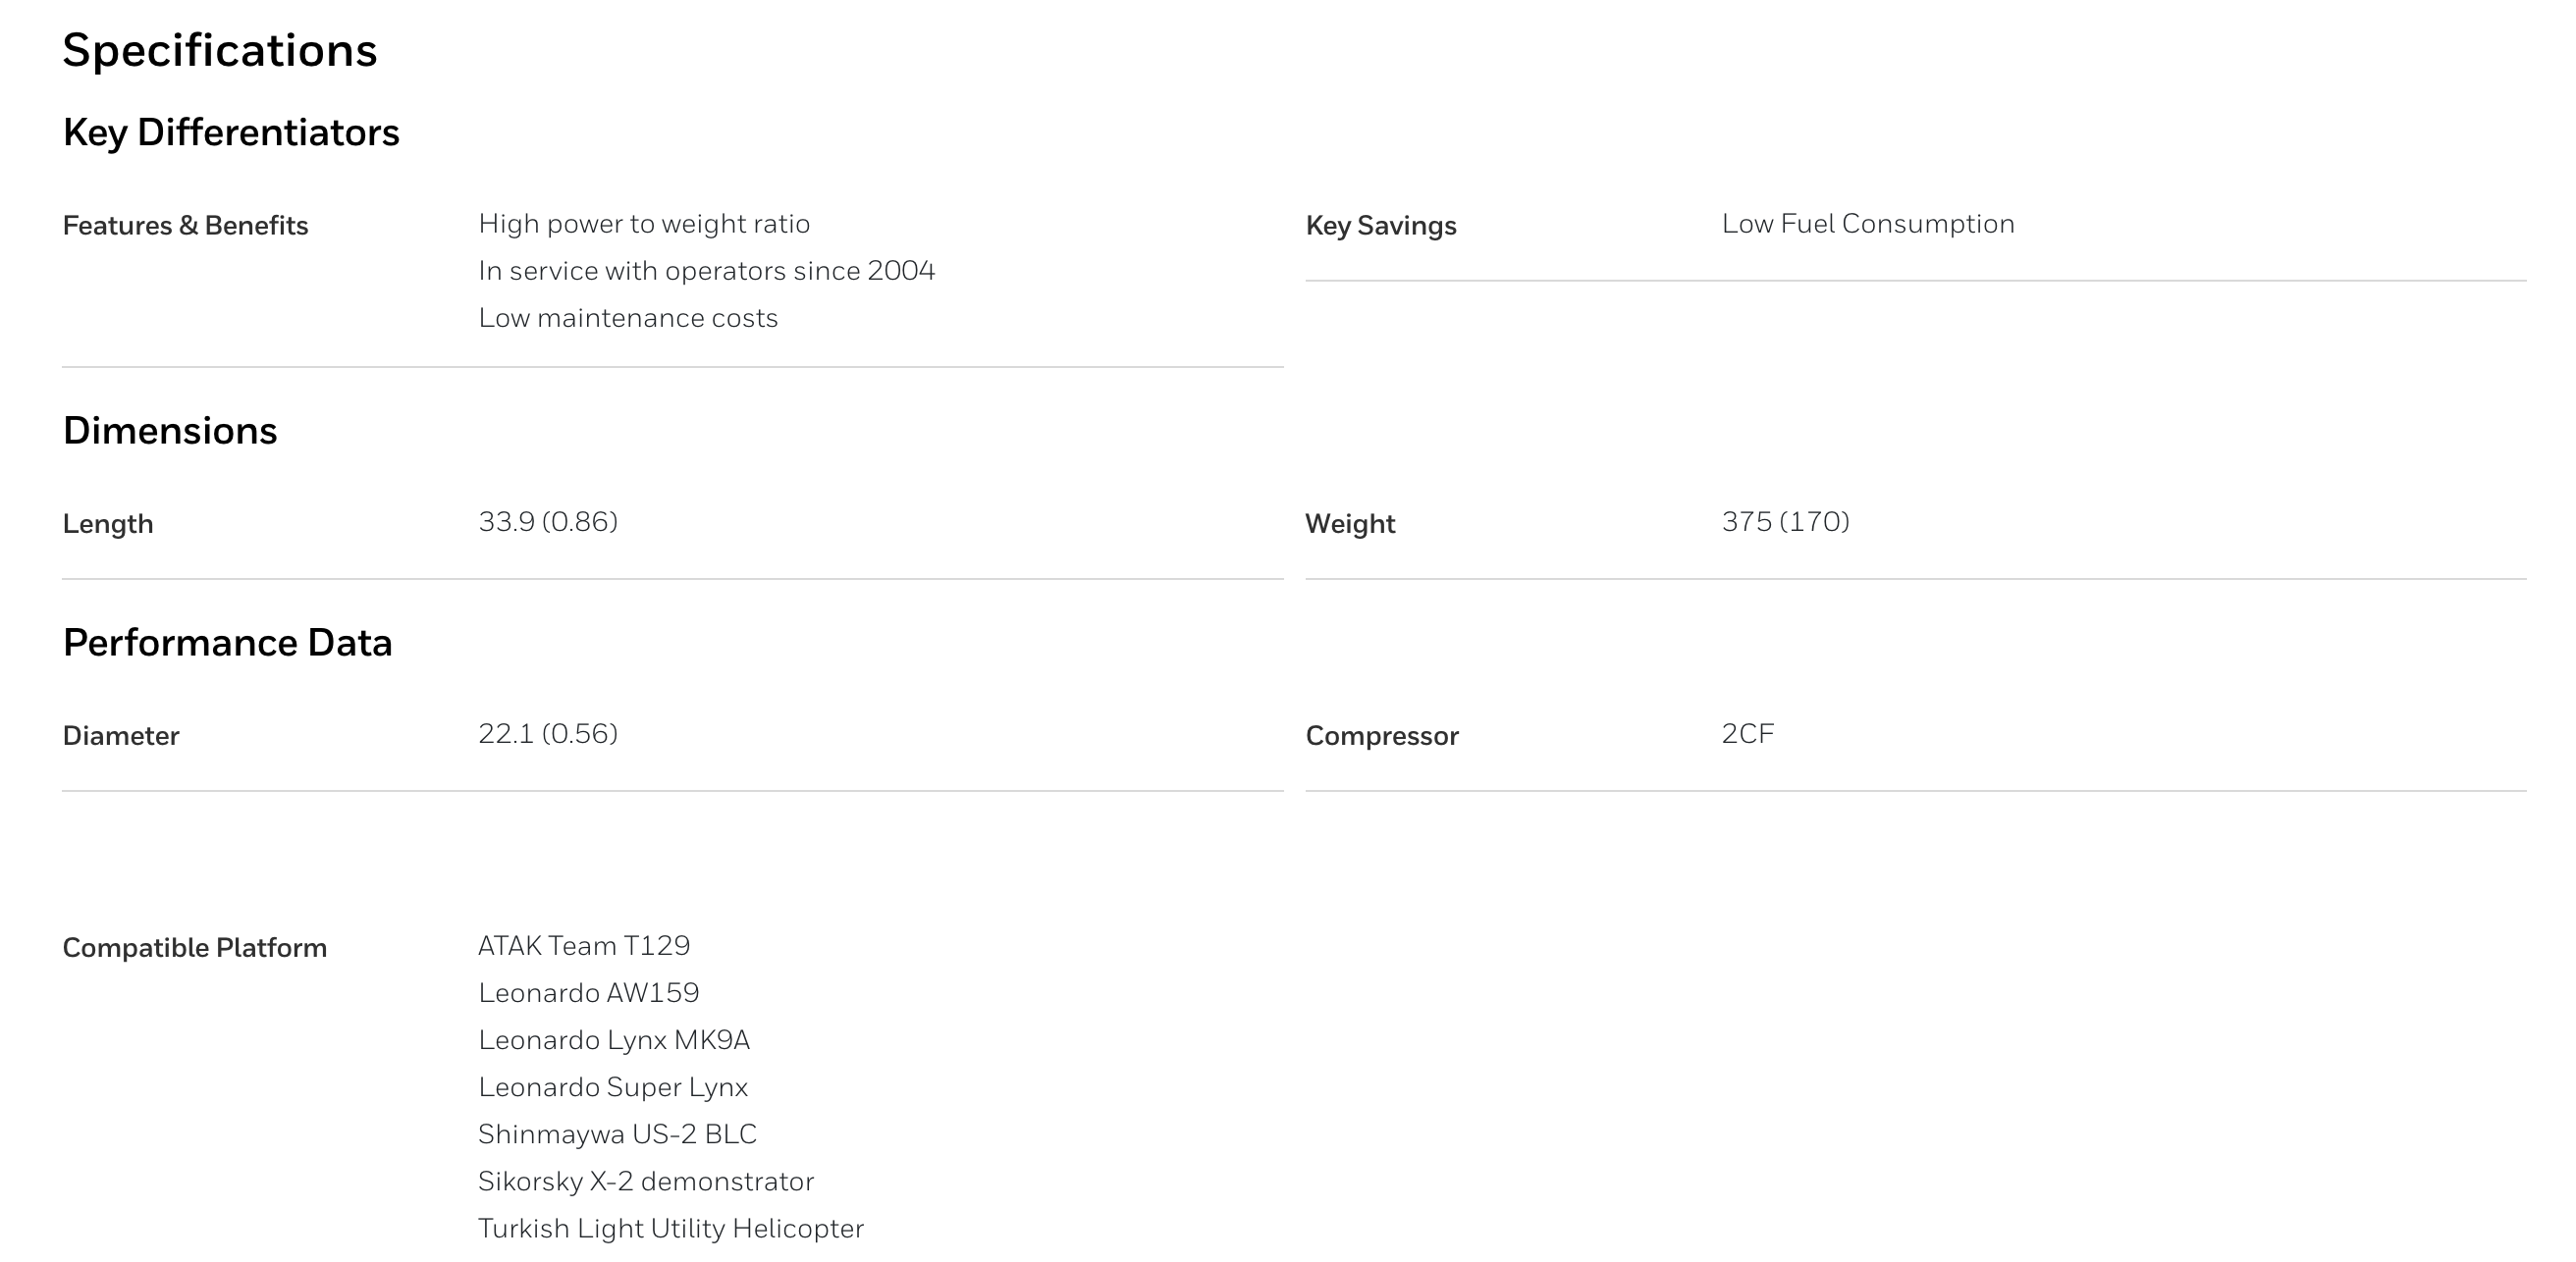2576x1262 pixels.
Task: Click the Compressor value 2CF
Action: click(x=1748, y=734)
